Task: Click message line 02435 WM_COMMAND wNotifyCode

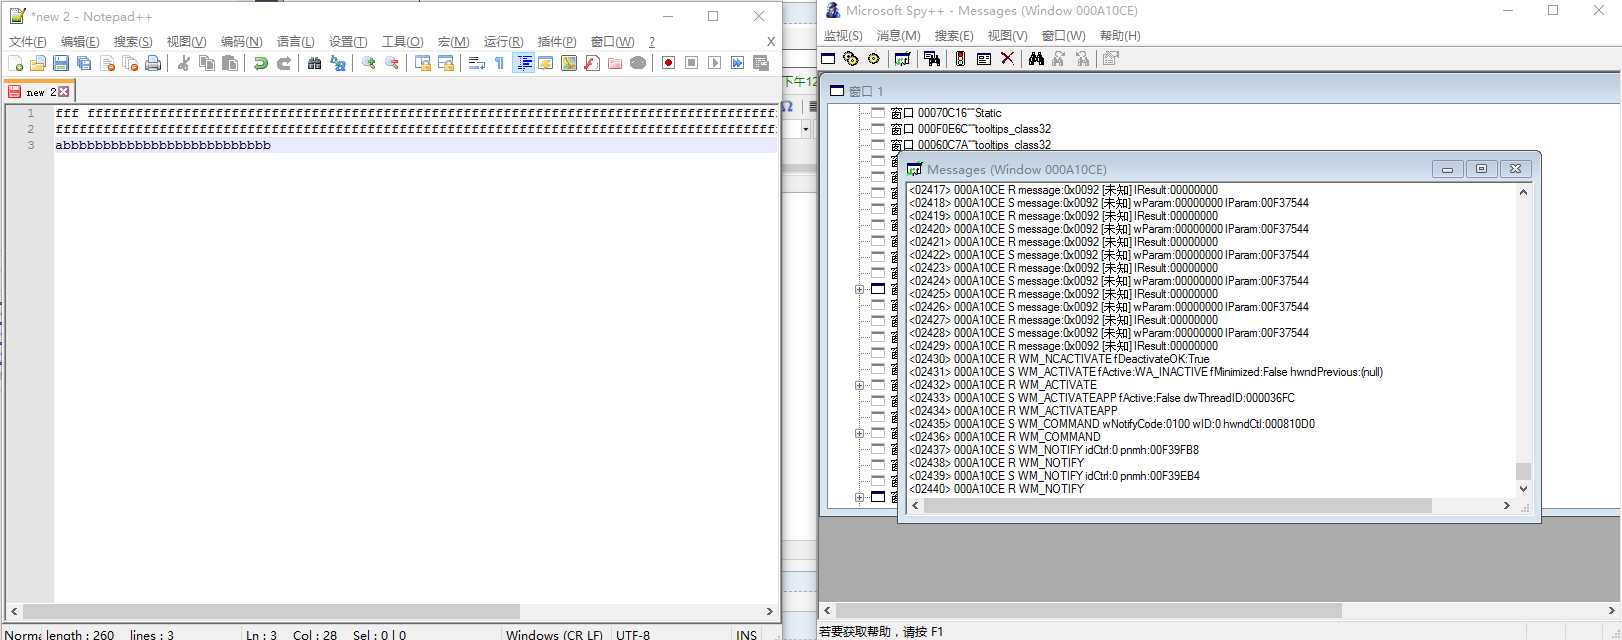Action: coord(1112,424)
